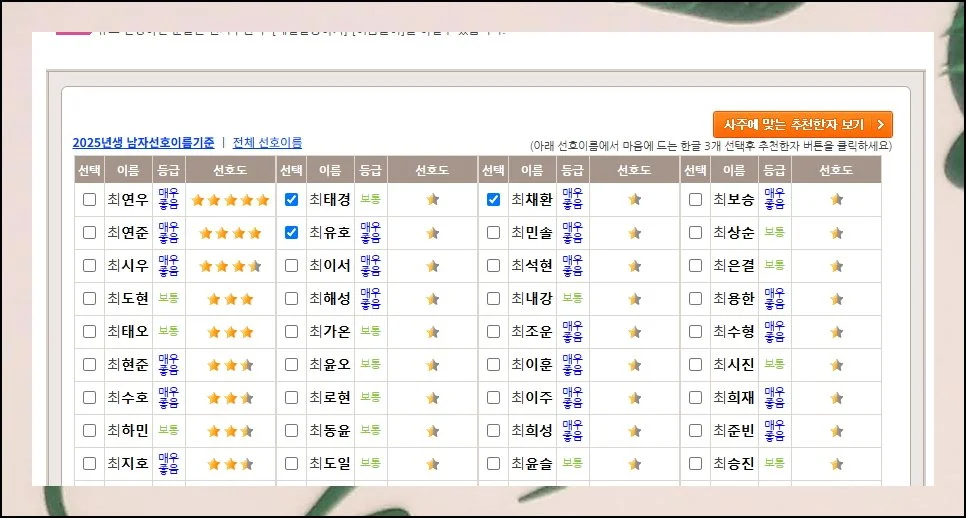Click the single star next to 최태경
The width and height of the screenshot is (966, 518).
point(432,200)
